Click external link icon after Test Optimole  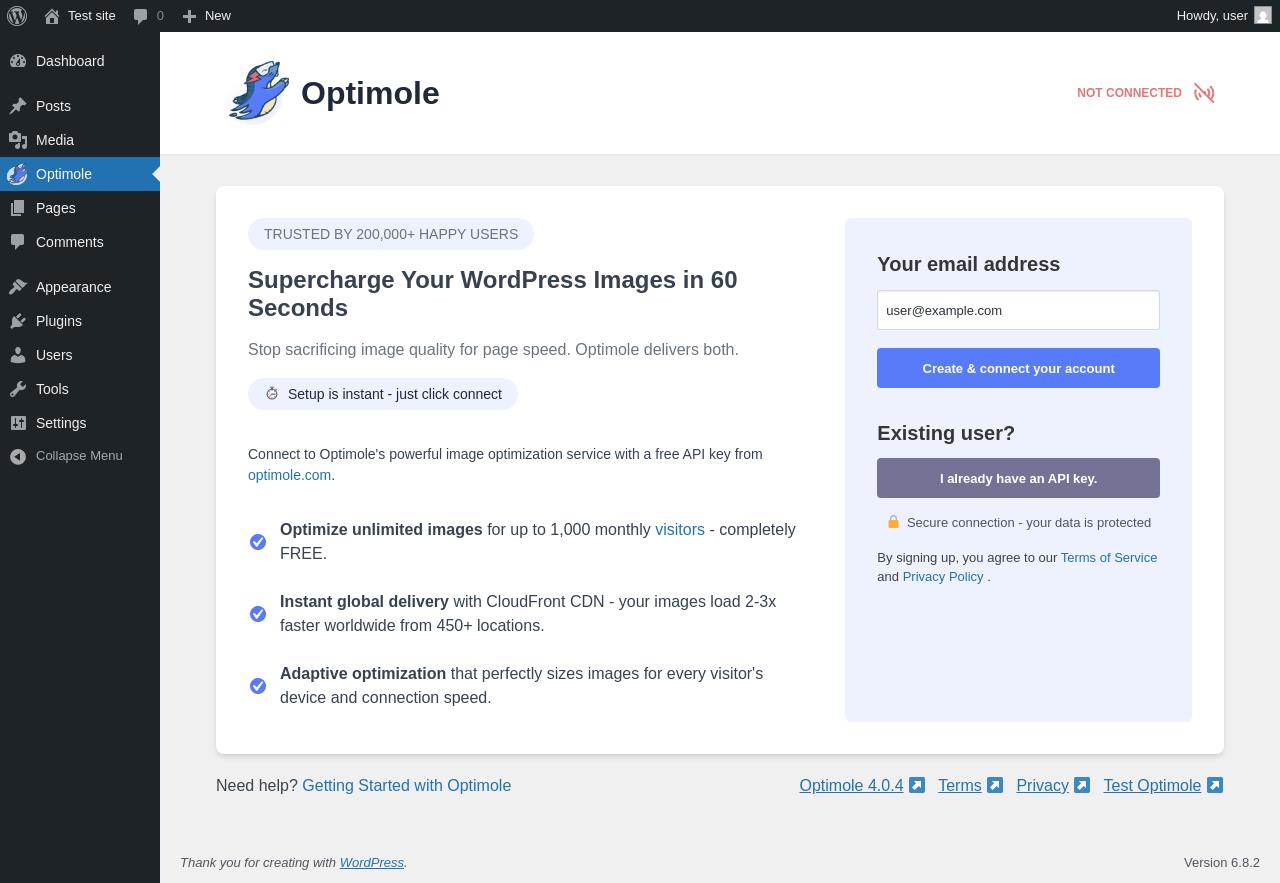[x=1215, y=785]
